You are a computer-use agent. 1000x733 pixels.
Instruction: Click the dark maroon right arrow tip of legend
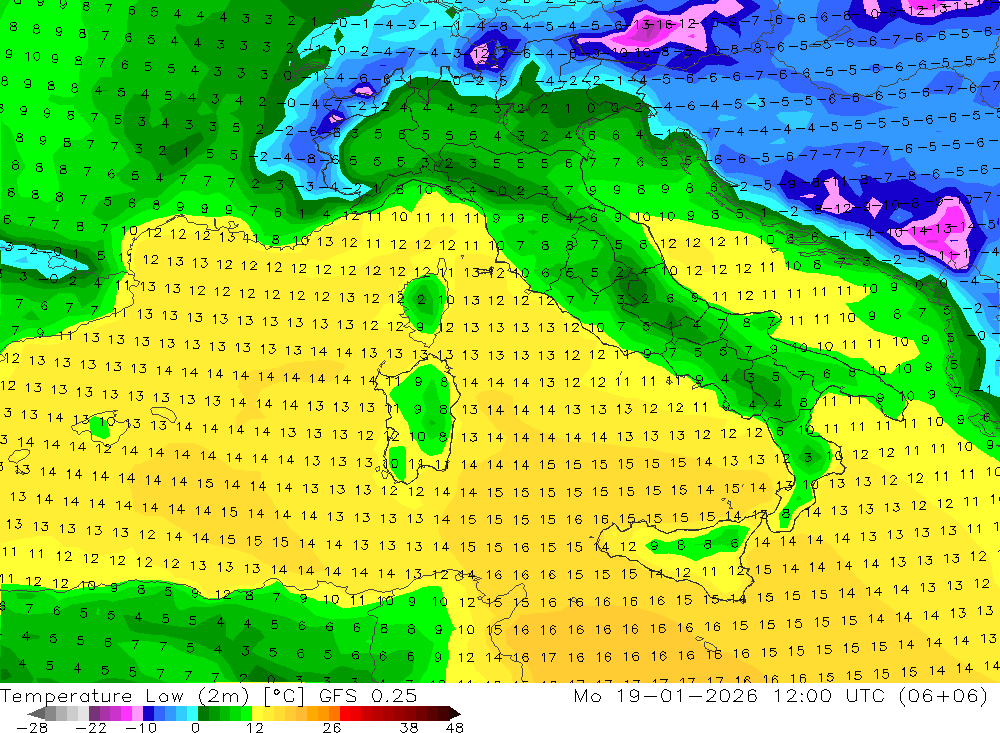455,713
